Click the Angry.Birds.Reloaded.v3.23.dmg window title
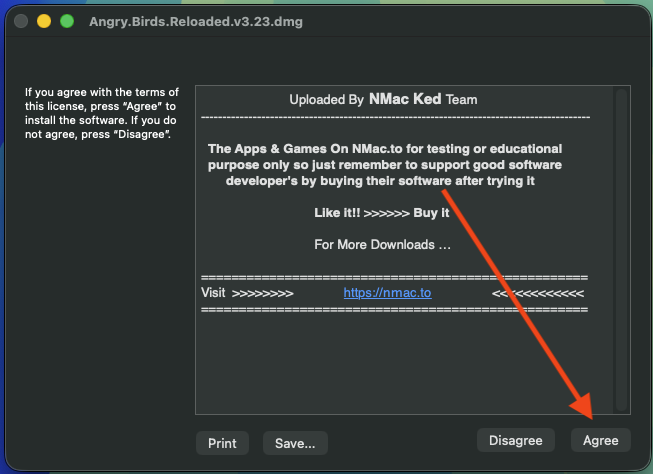 (x=196, y=21)
